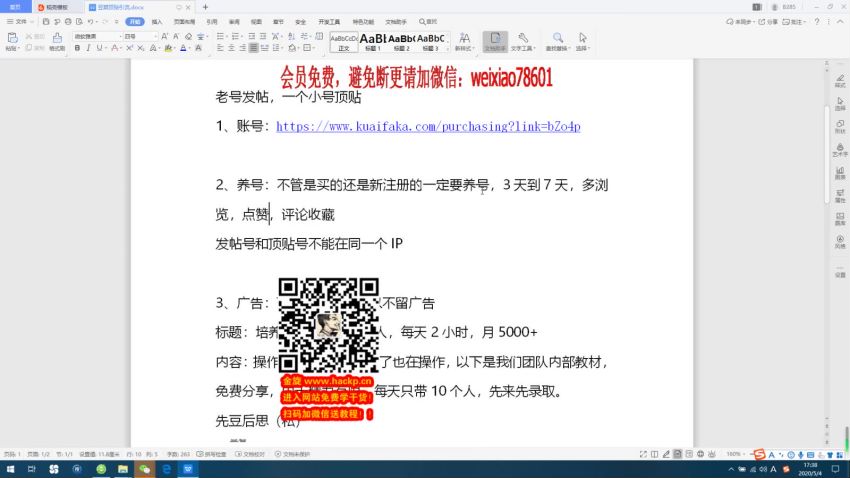Toggle the Document Layout button

pos(494,41)
